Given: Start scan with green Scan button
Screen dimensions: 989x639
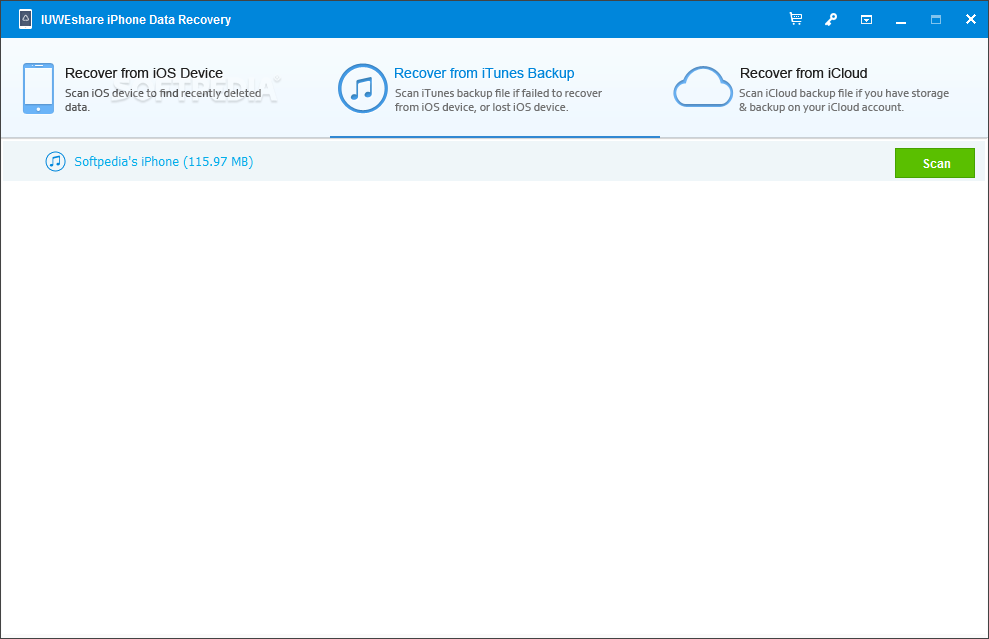Looking at the screenshot, I should pos(935,163).
